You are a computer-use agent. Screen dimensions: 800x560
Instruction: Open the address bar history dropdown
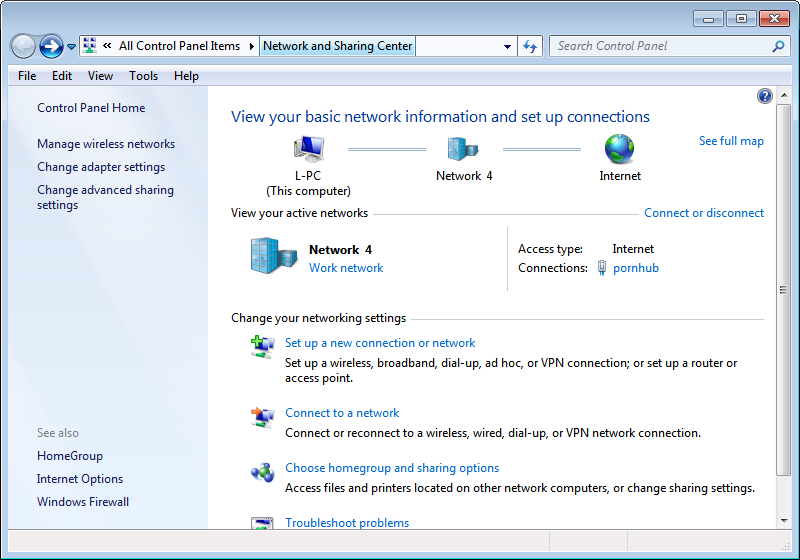(507, 46)
